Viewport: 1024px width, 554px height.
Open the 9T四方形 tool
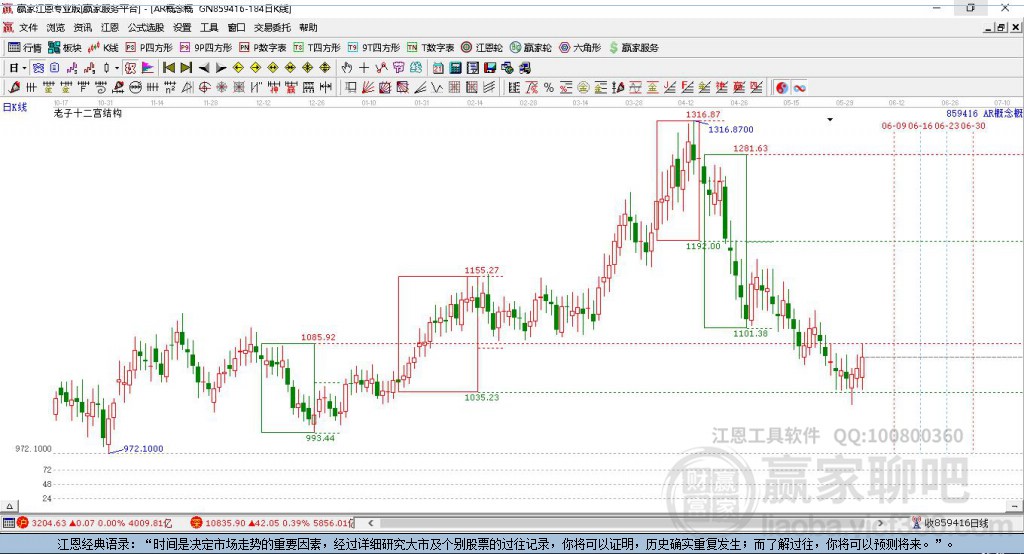(374, 48)
